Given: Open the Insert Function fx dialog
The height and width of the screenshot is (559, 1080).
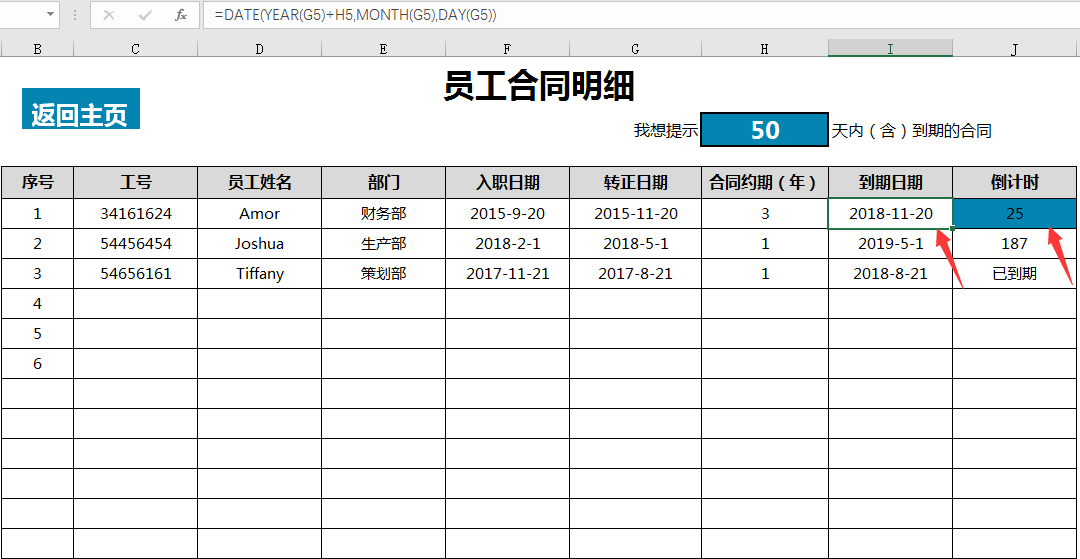Looking at the screenshot, I should (x=180, y=15).
